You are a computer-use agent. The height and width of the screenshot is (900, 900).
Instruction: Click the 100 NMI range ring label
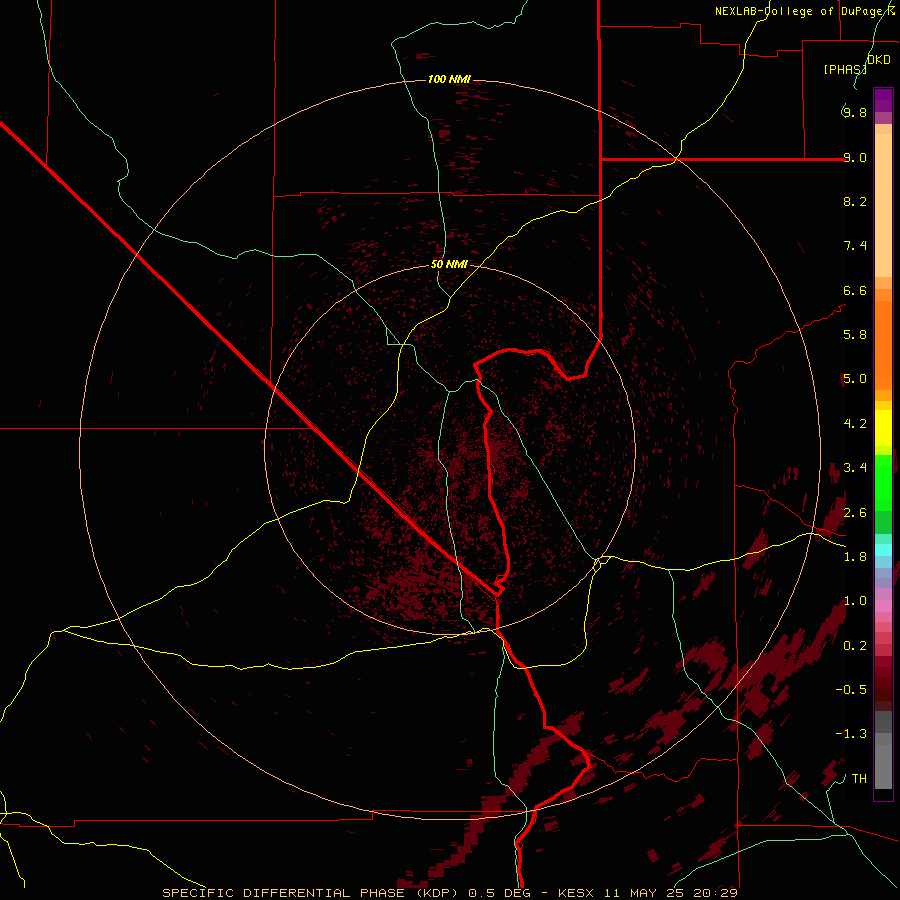(449, 79)
